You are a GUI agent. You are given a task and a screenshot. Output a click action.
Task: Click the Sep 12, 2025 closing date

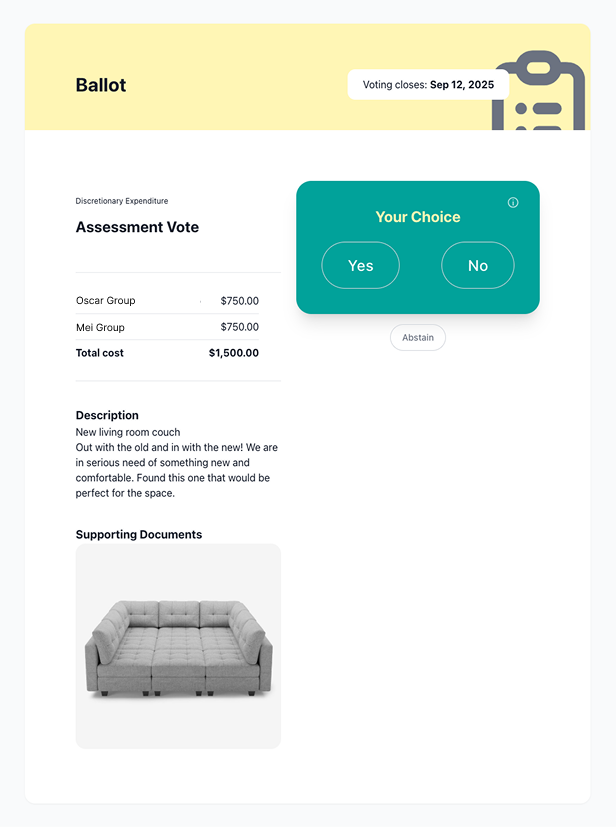point(464,85)
